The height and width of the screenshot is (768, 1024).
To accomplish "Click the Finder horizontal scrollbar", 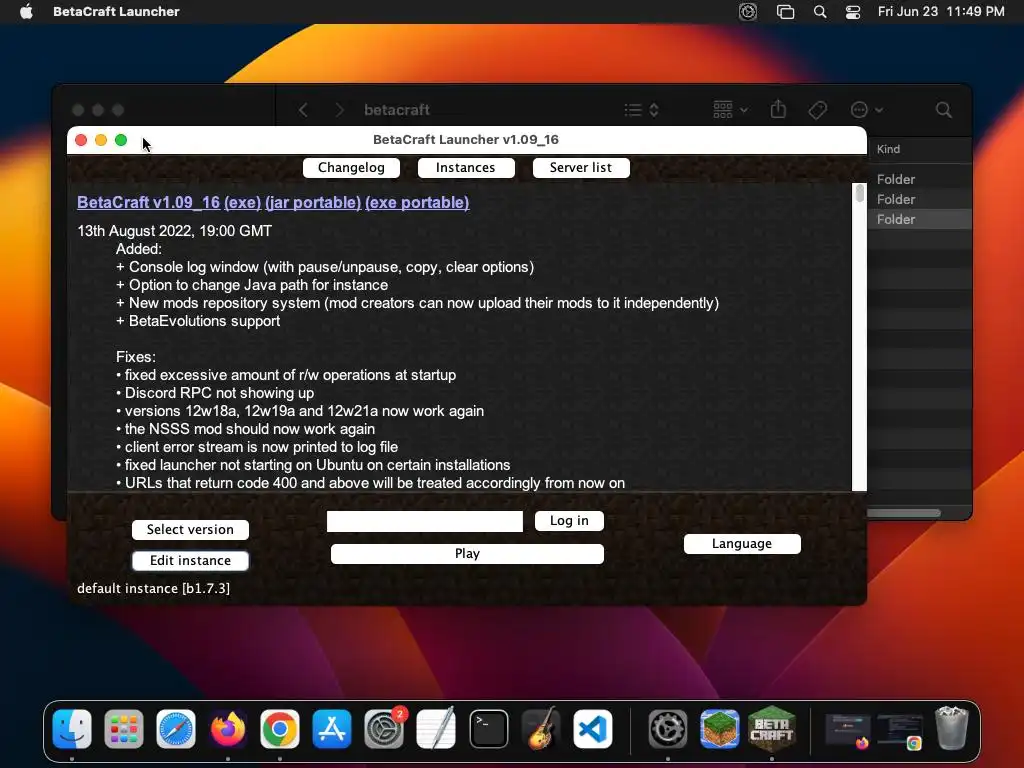I will click(904, 513).
